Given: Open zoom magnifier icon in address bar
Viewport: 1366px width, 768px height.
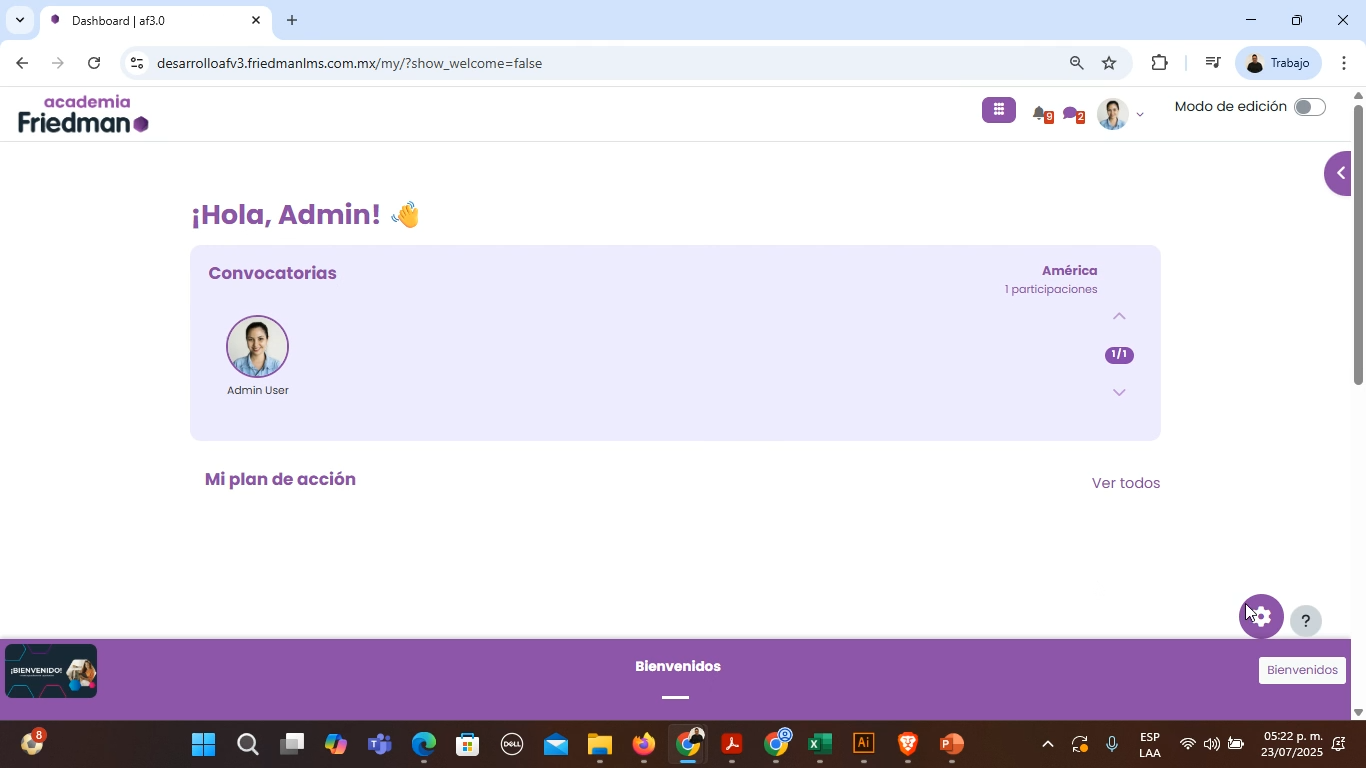Looking at the screenshot, I should (x=1076, y=63).
